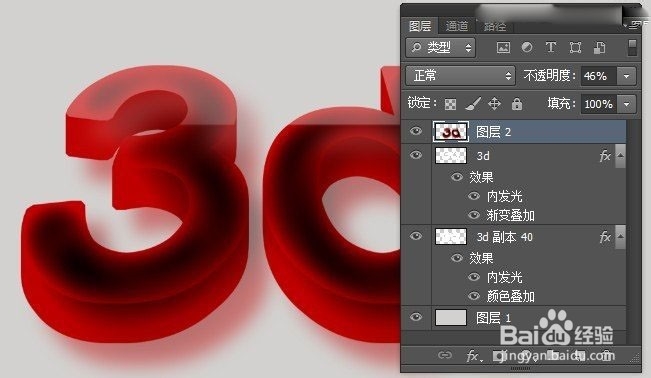Click the 3d layer thumbnail

(x=451, y=155)
